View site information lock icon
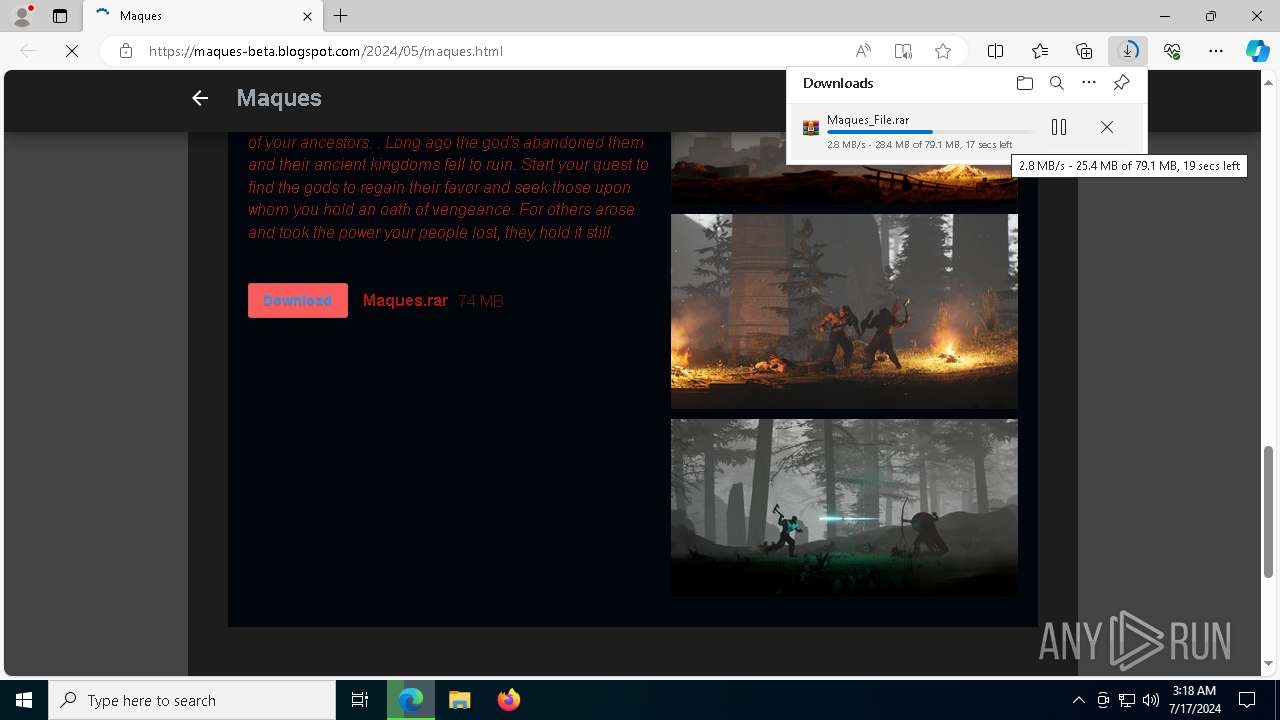The image size is (1280, 720). (x=126, y=51)
